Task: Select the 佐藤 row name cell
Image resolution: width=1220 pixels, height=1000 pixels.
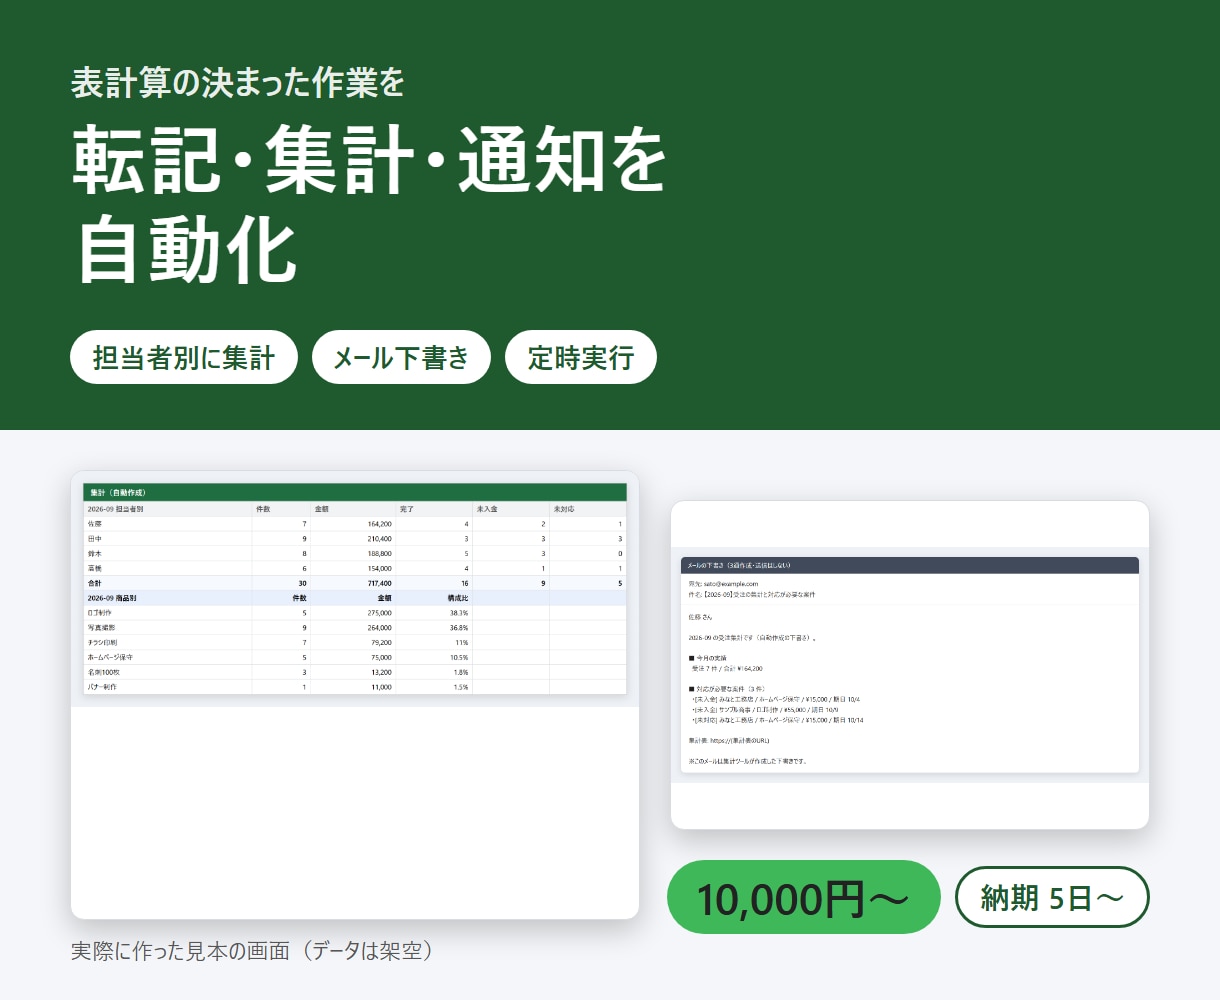Action: [x=168, y=524]
